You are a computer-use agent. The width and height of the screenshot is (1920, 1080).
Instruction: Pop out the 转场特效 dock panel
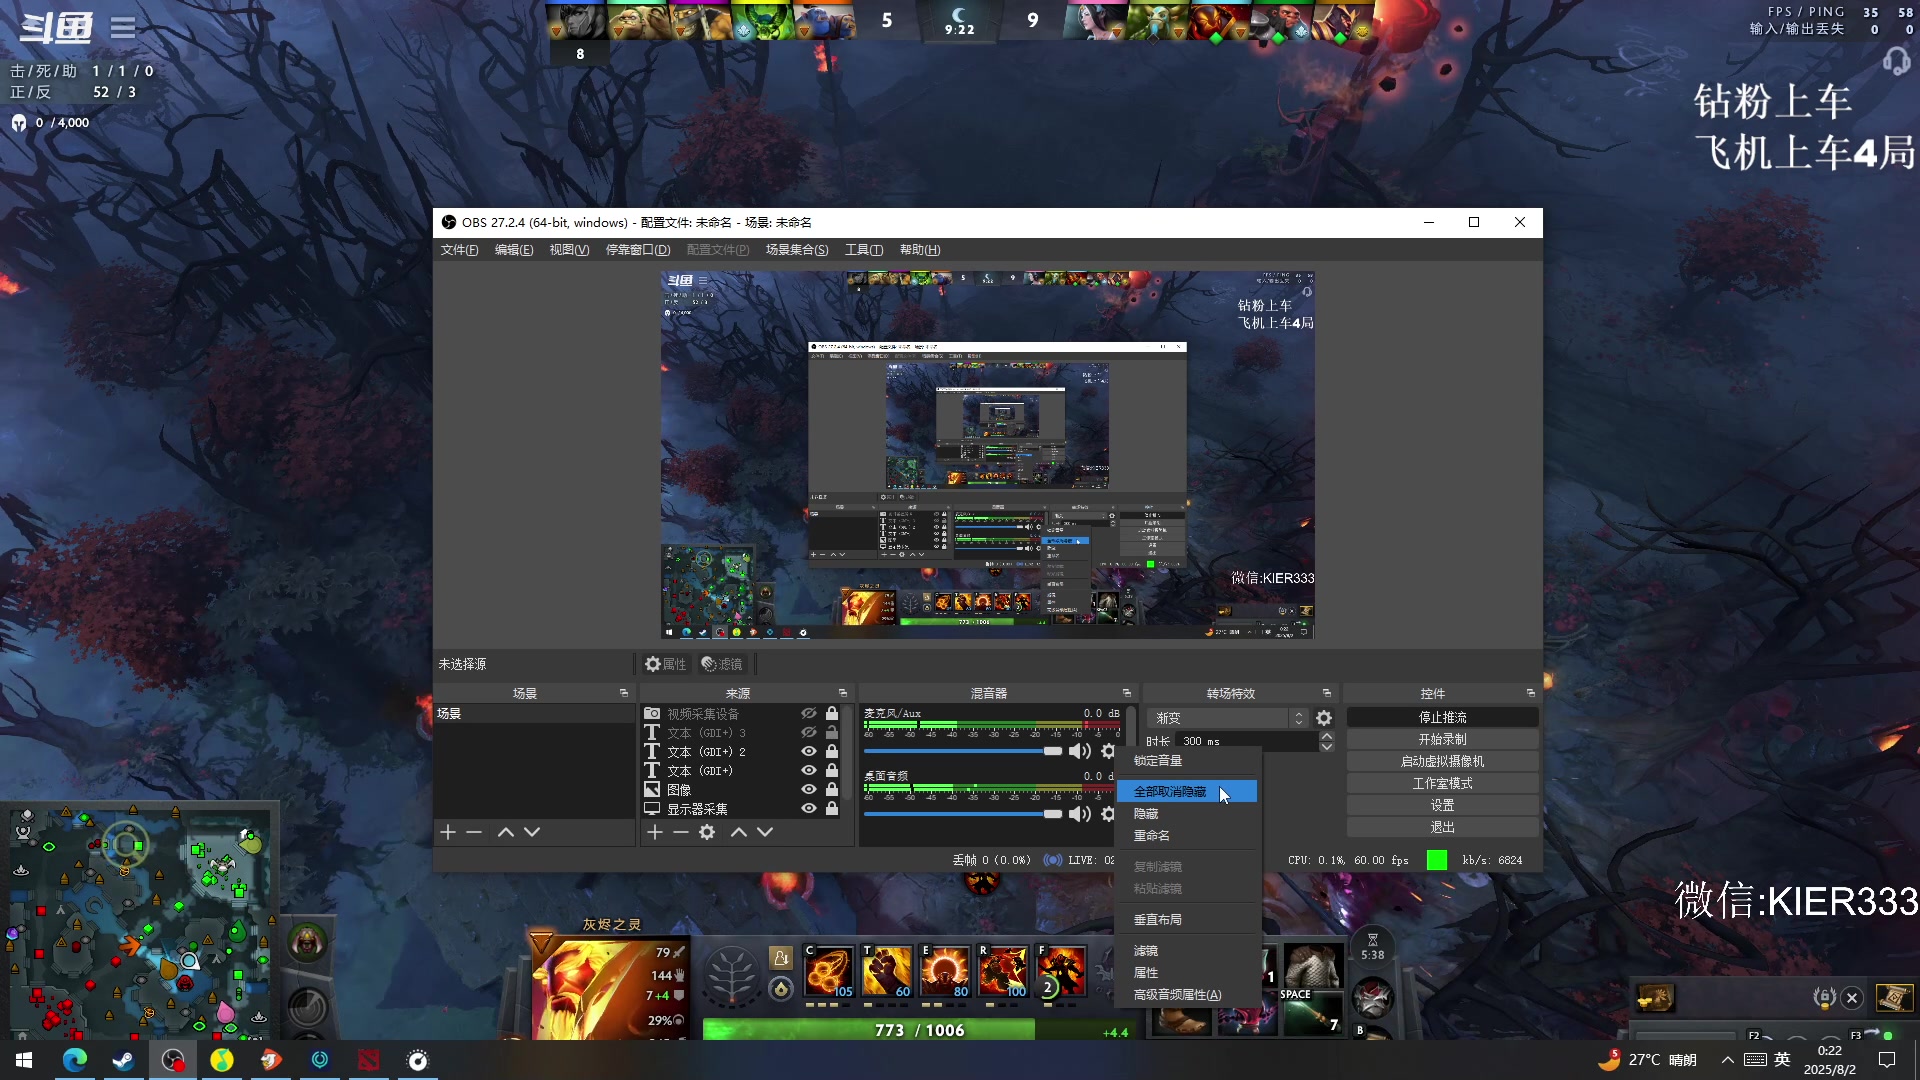(1327, 693)
